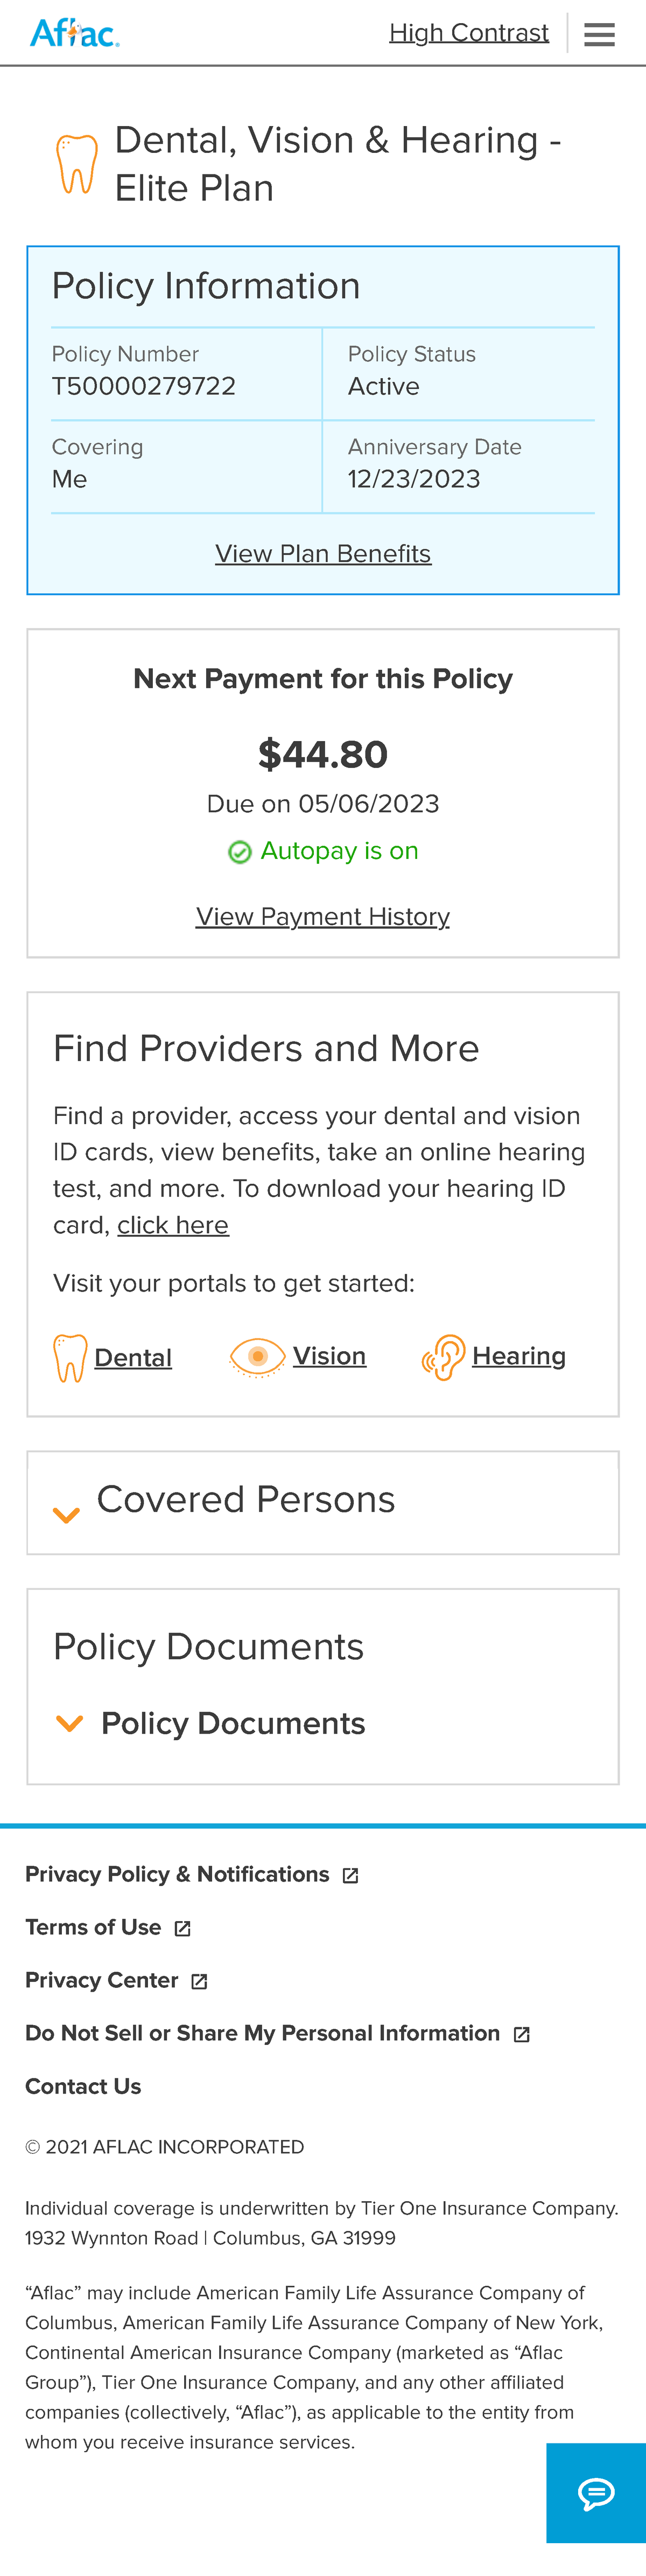Open the chat bubble in the corner
The width and height of the screenshot is (646, 2576).
click(596, 2493)
